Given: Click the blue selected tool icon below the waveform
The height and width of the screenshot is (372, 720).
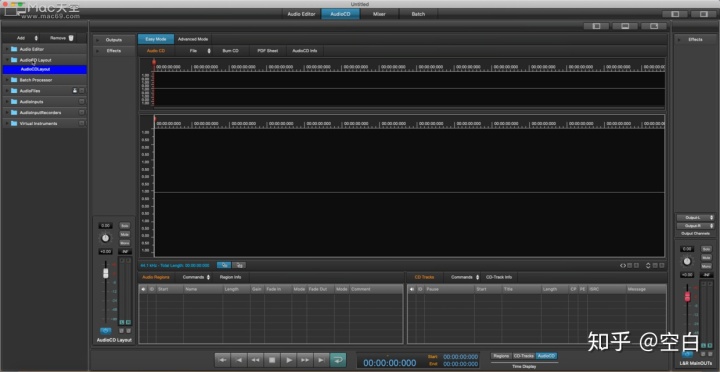Looking at the screenshot, I should 224,265.
